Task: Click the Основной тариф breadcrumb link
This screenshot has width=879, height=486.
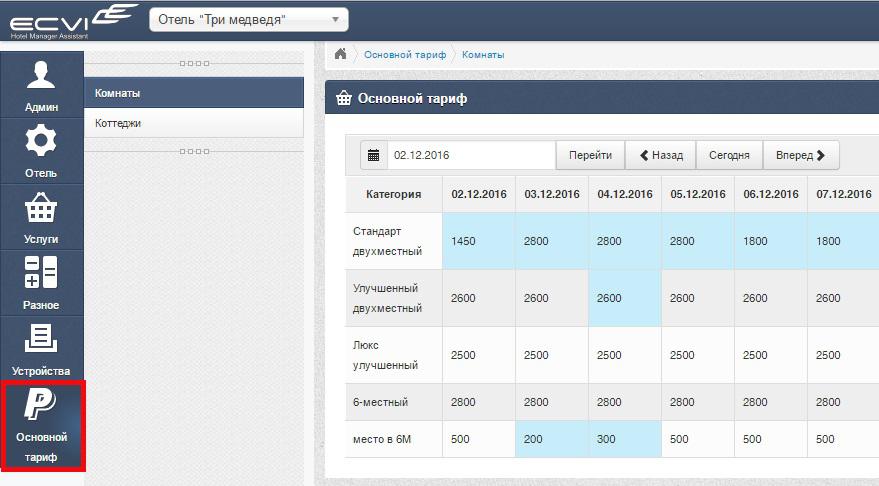Action: click(x=405, y=54)
